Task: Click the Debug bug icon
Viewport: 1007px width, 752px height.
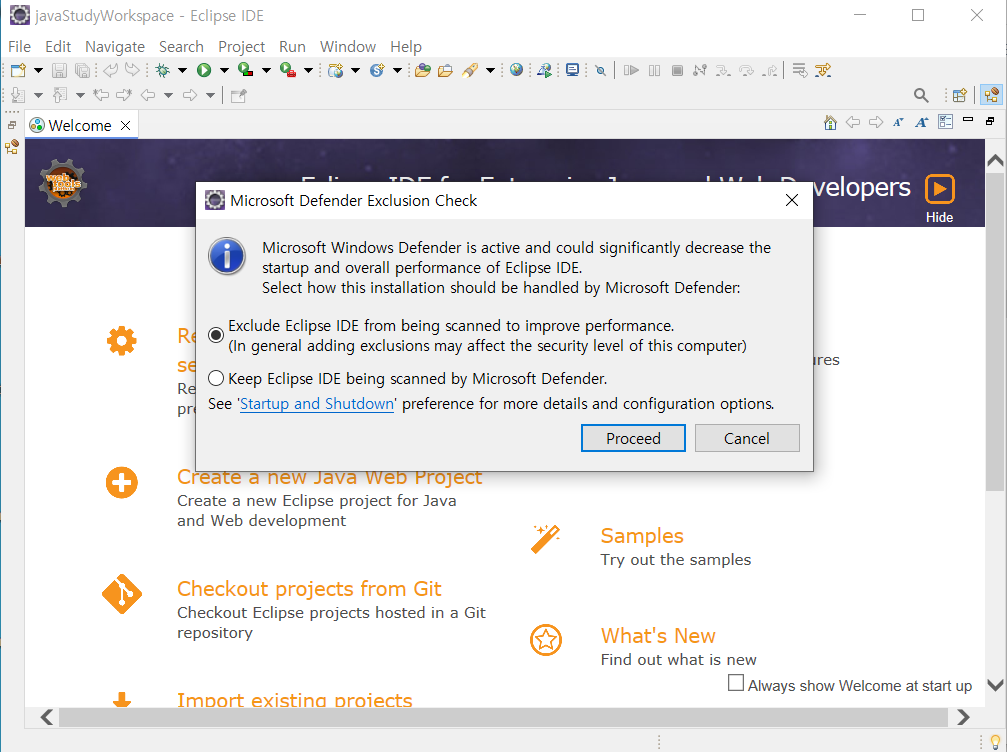Action: tap(162, 70)
